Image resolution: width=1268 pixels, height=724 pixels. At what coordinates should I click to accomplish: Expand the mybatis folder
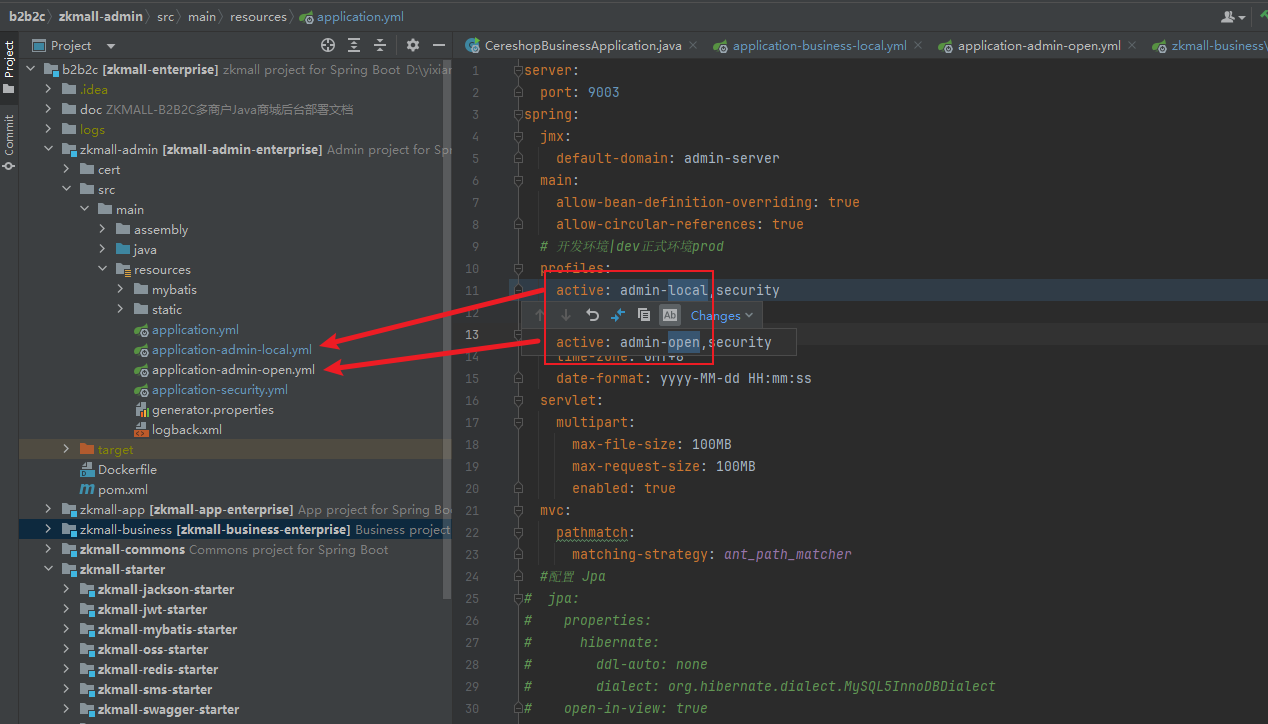[x=121, y=289]
